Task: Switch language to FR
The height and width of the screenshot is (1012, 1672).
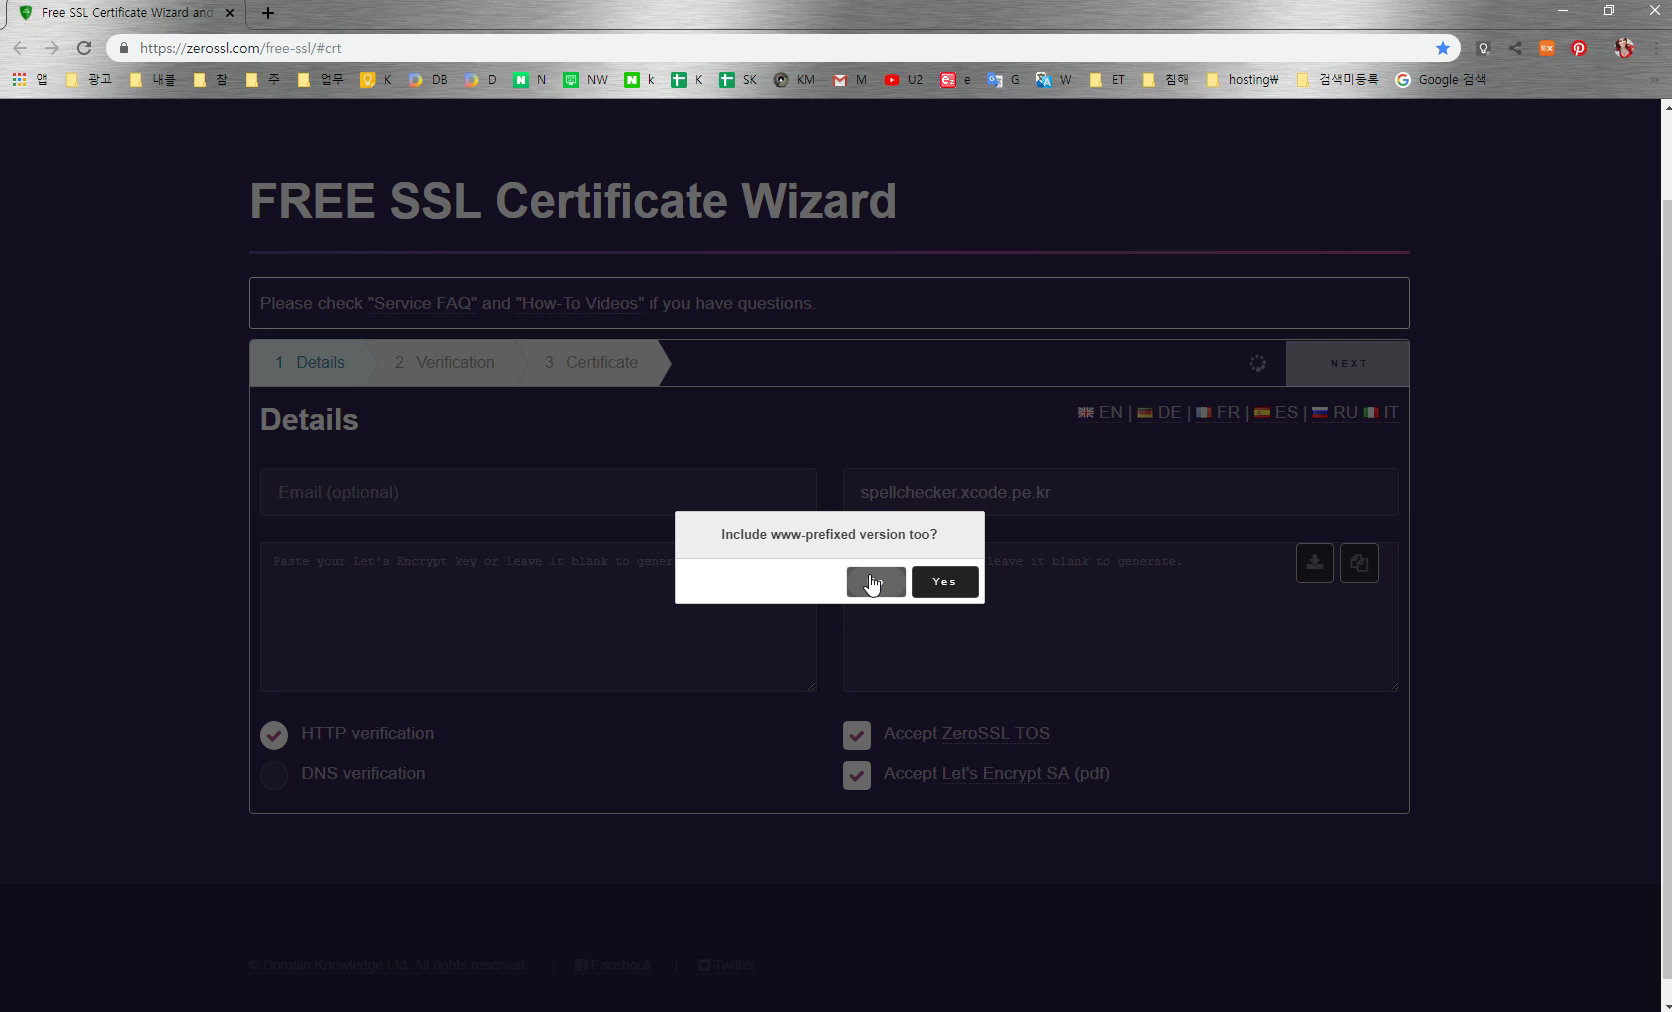Action: pos(1218,412)
